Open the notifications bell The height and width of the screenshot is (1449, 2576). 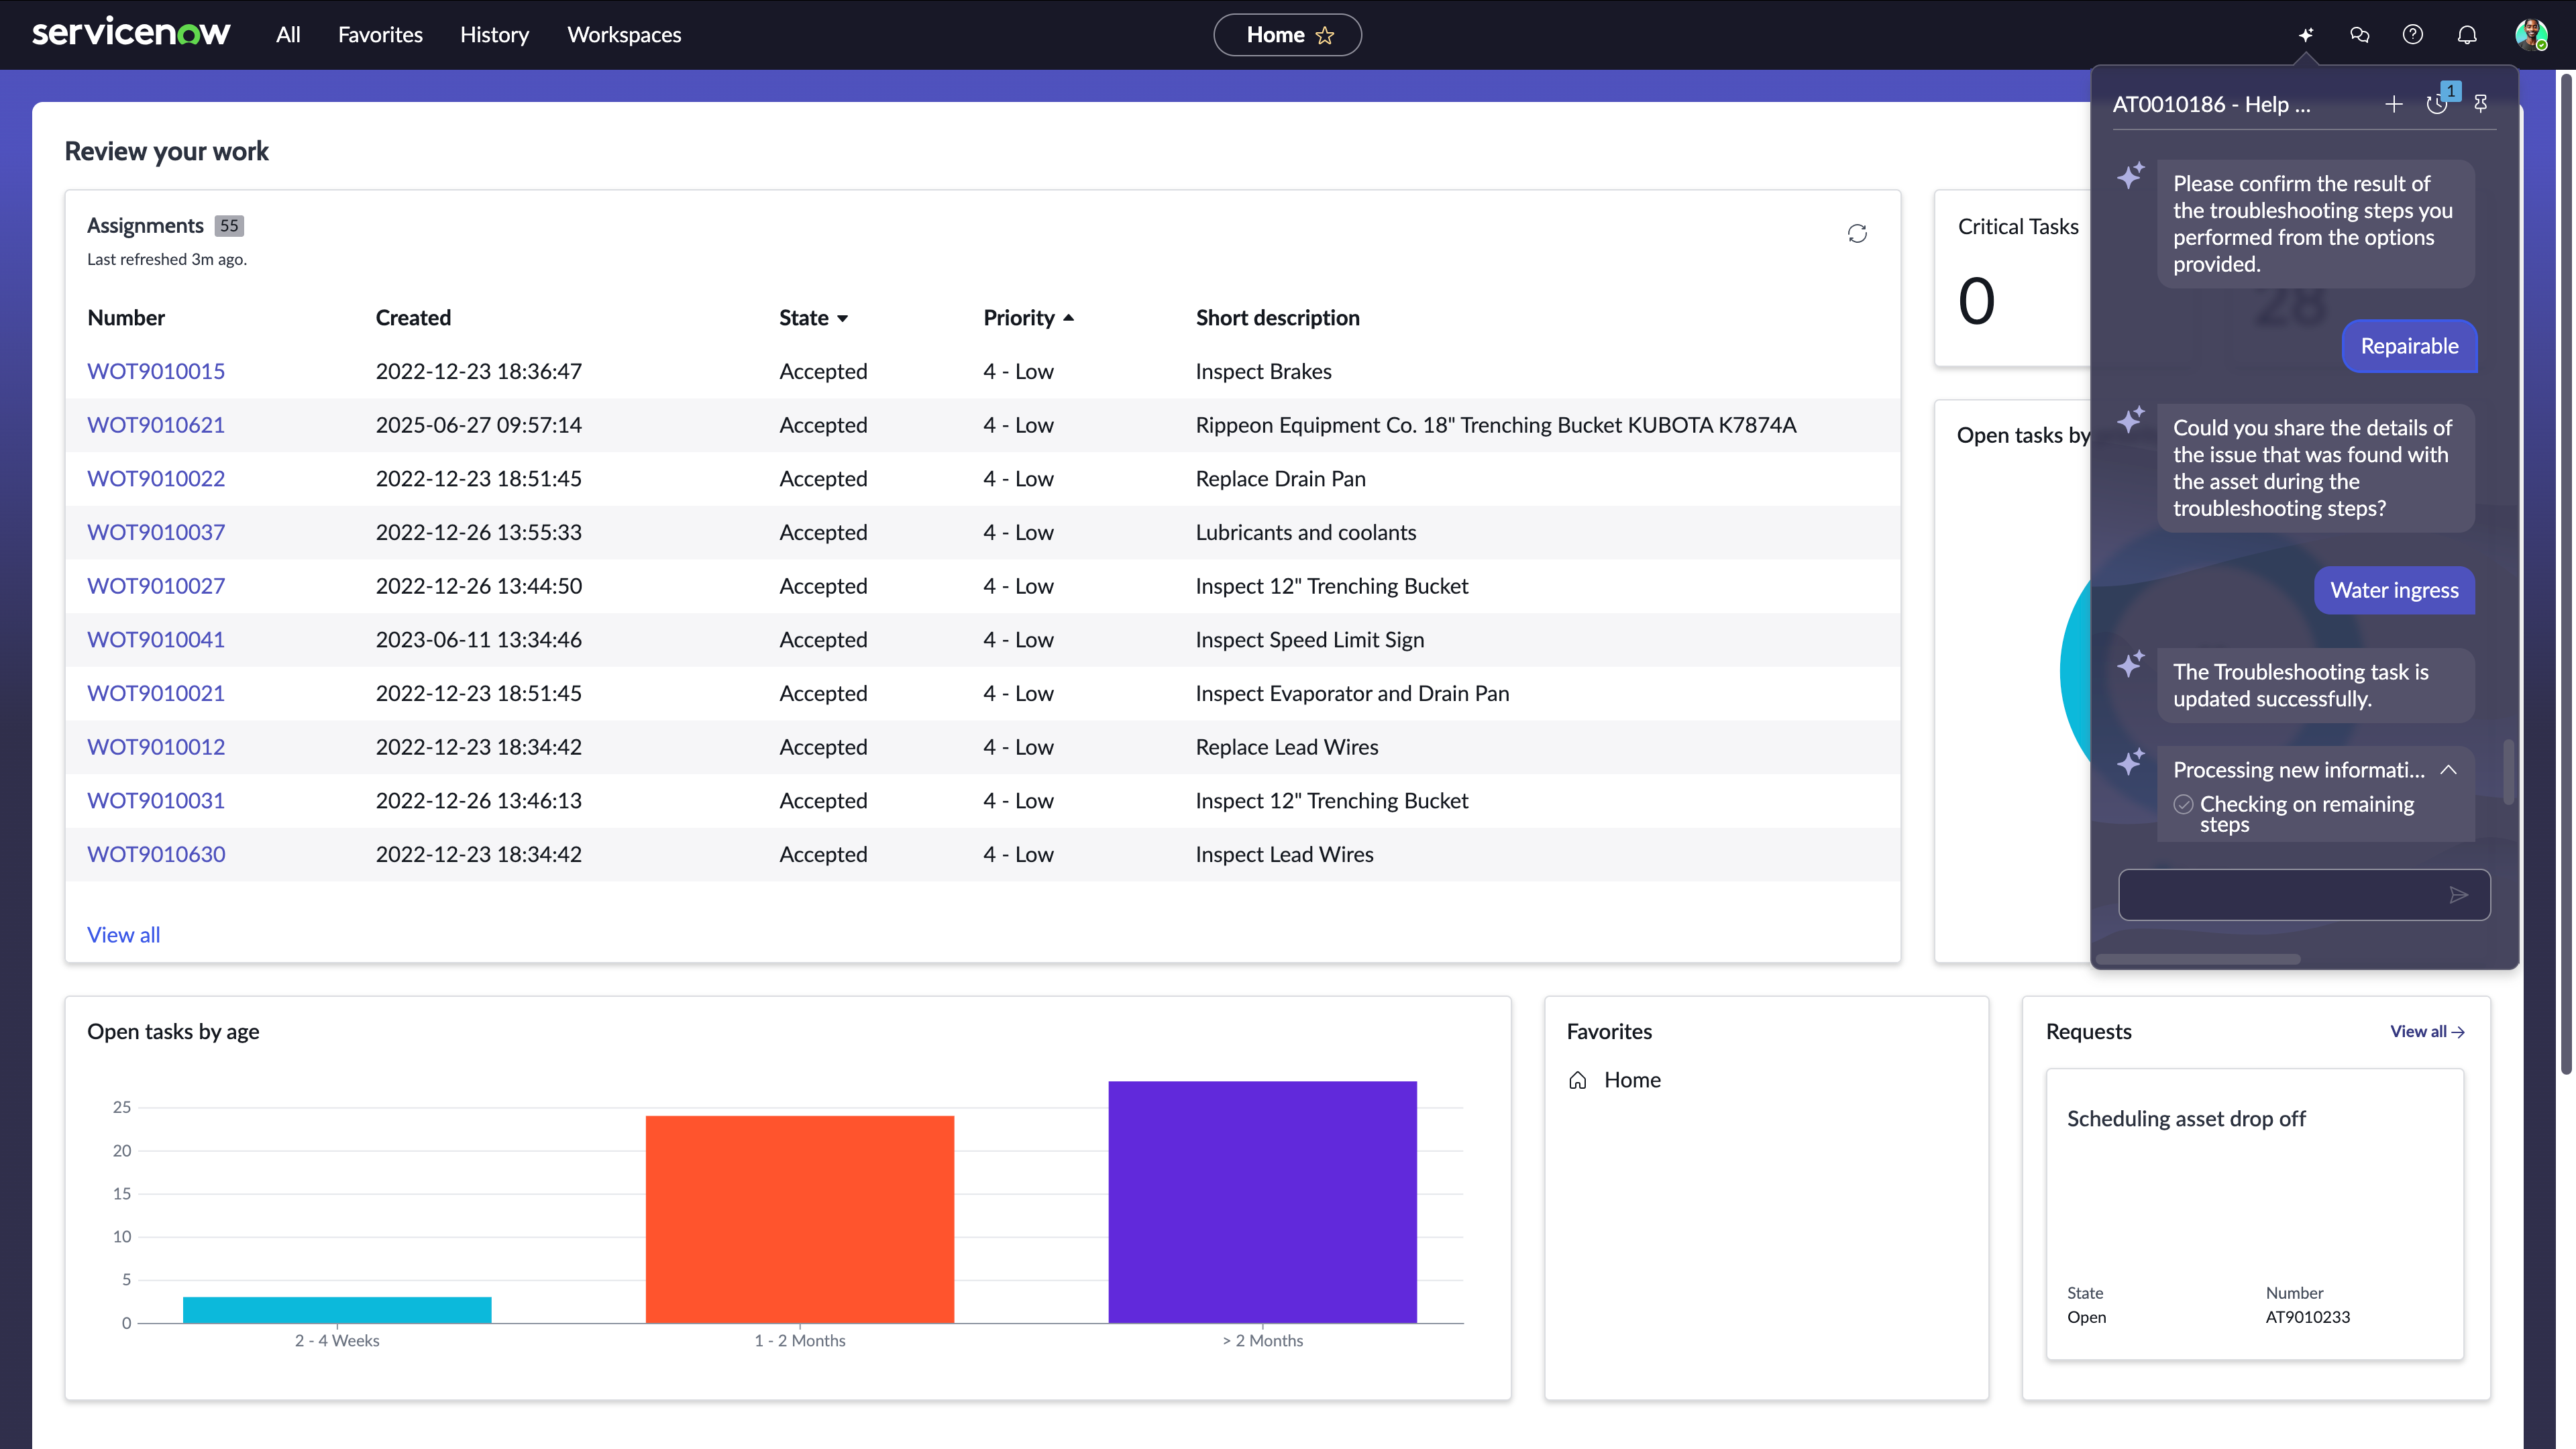[x=2467, y=35]
